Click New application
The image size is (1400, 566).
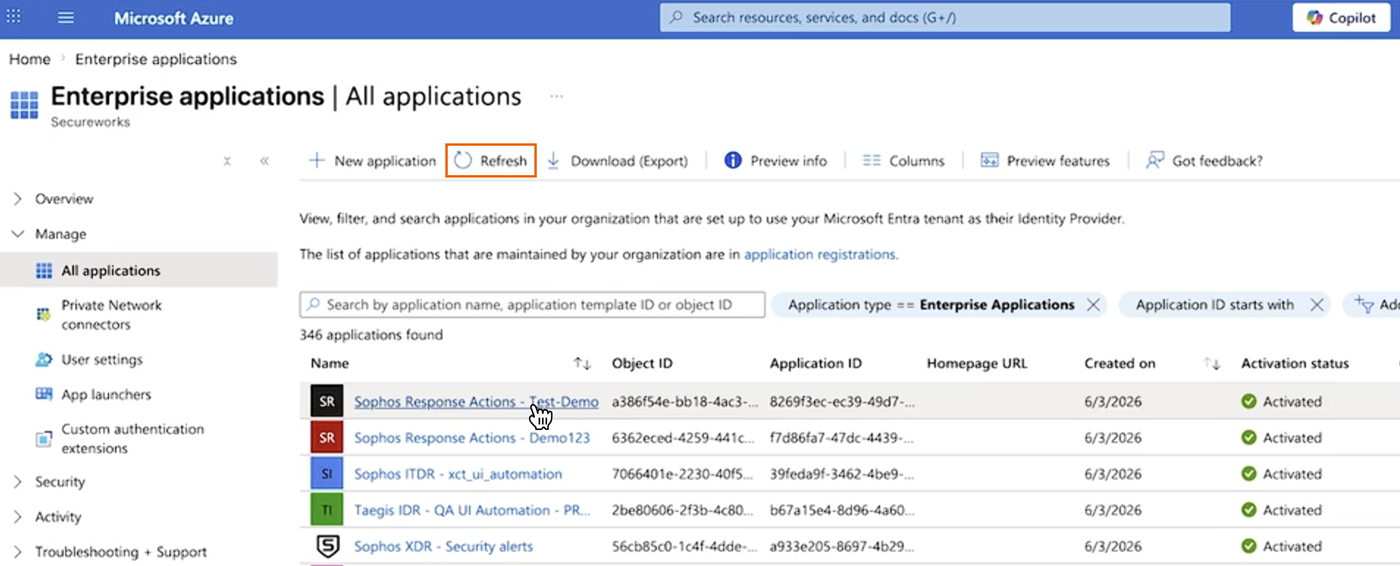[372, 161]
